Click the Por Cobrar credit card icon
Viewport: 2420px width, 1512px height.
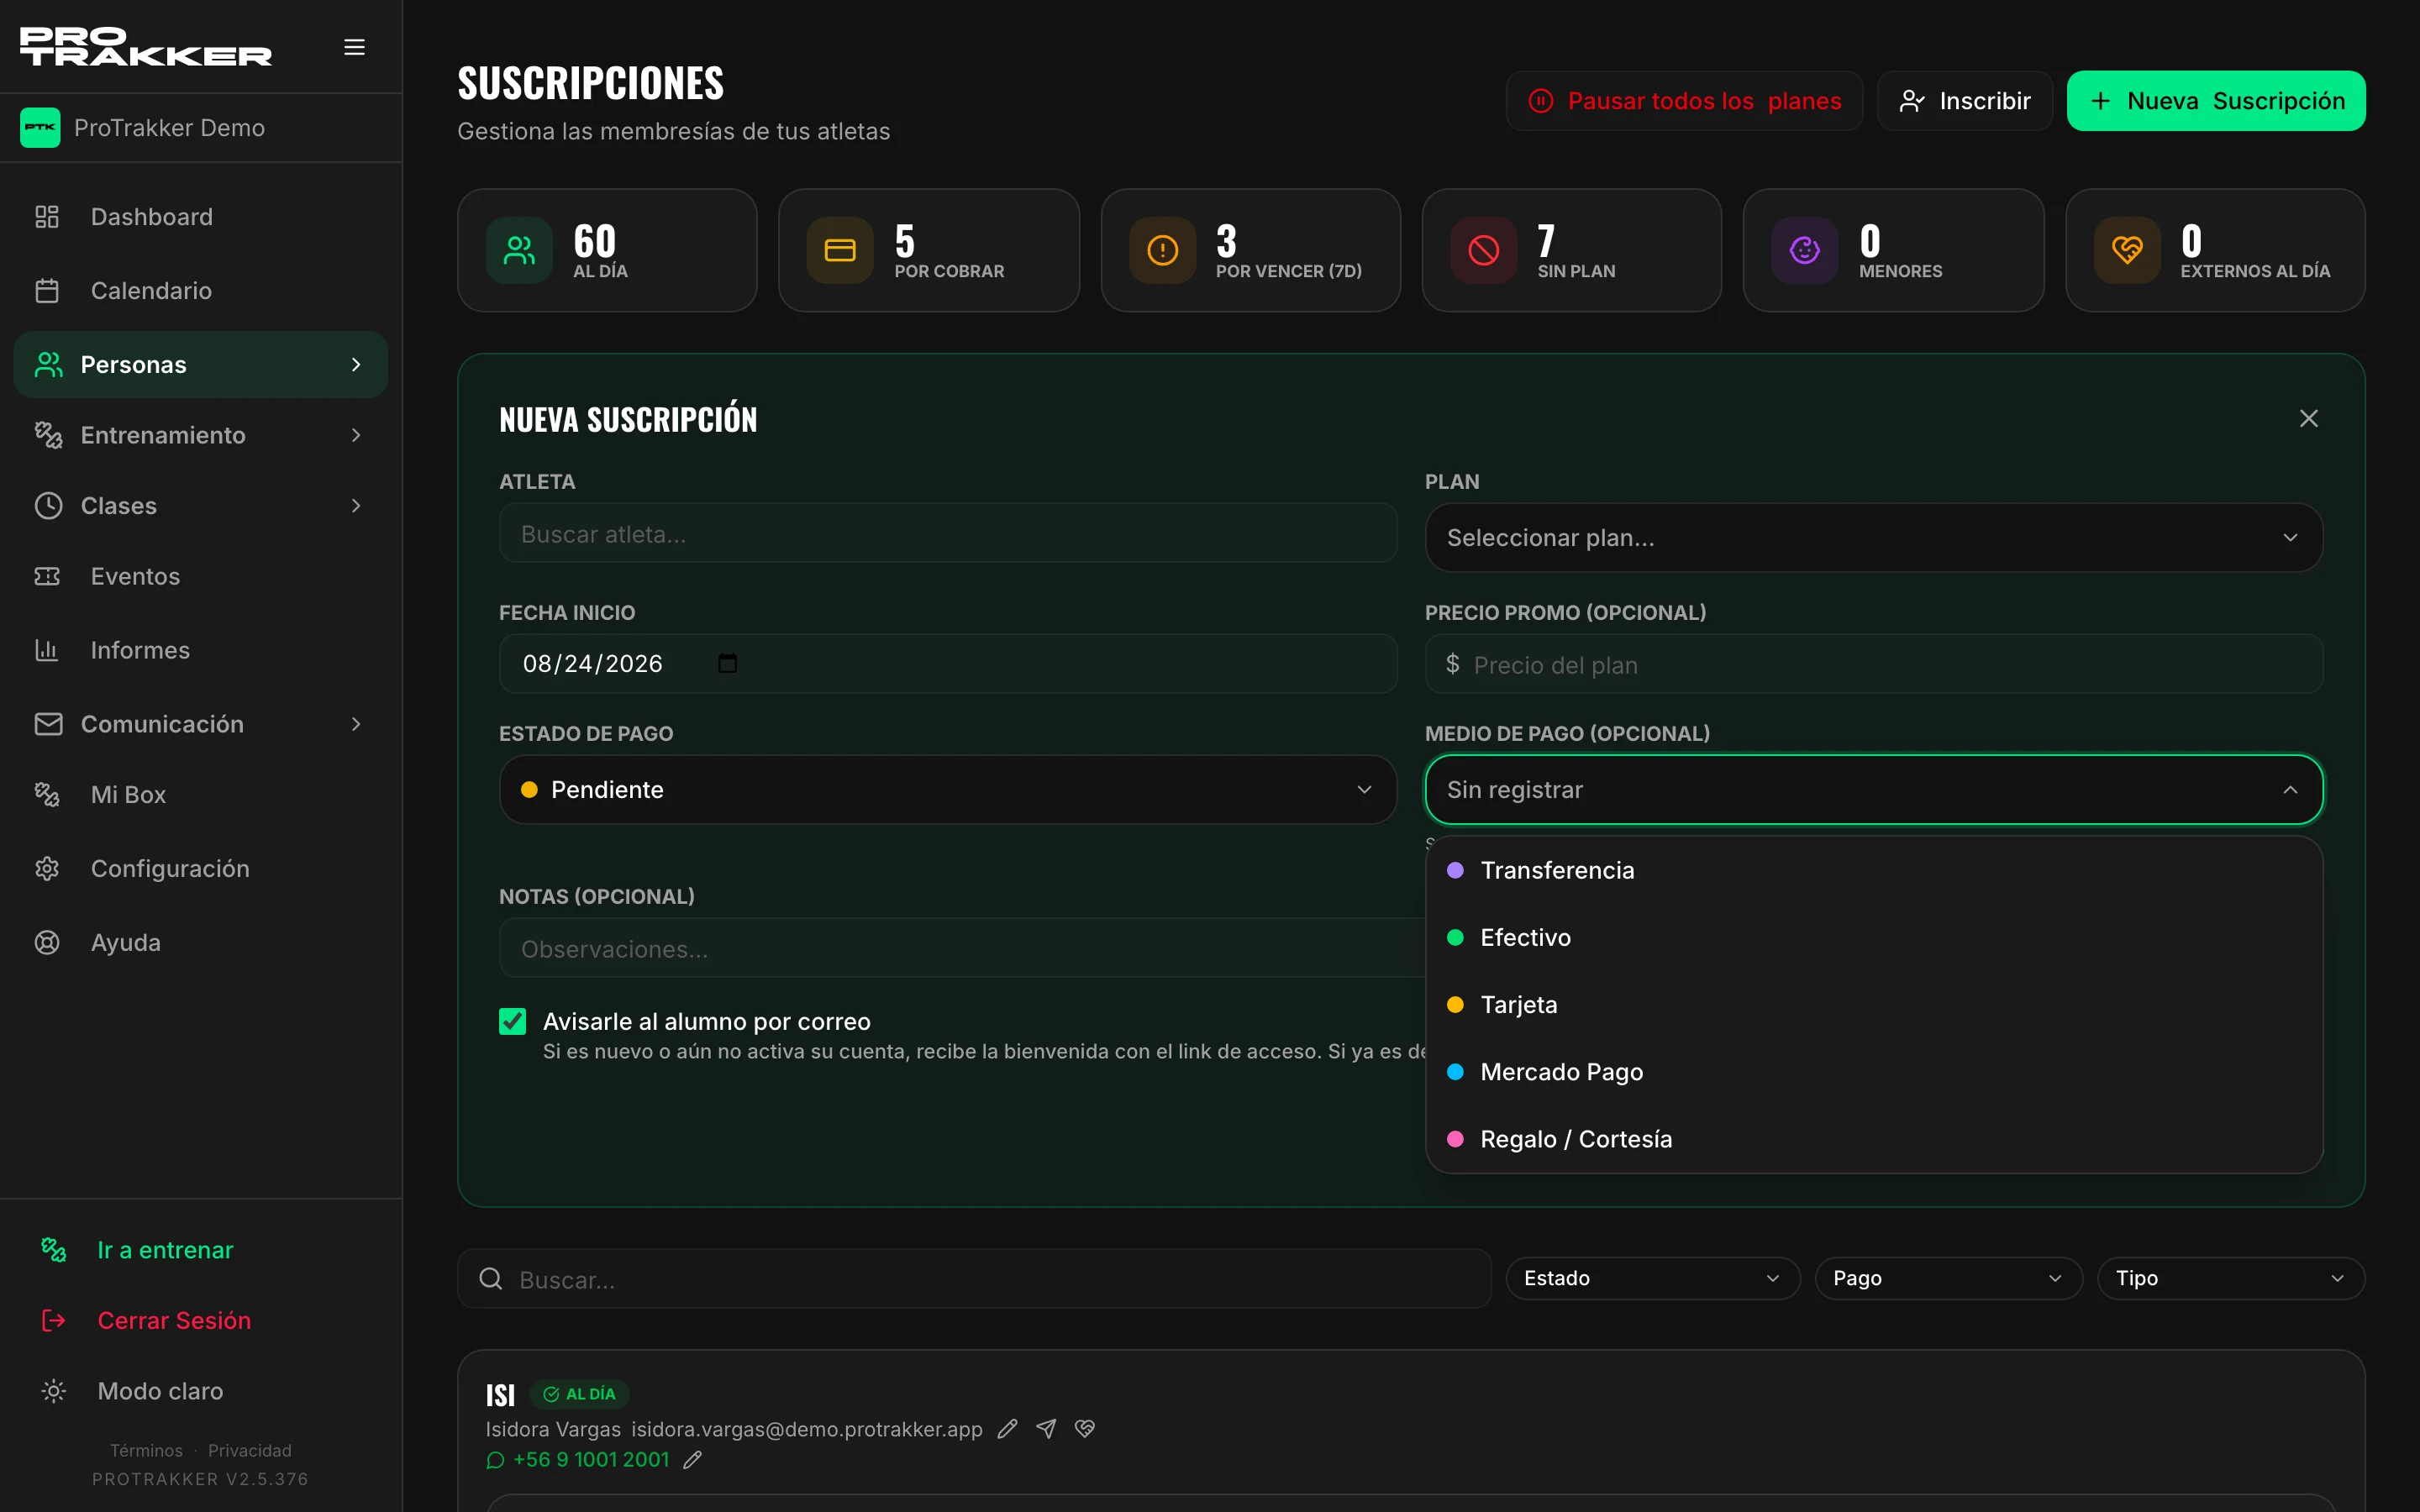[840, 250]
